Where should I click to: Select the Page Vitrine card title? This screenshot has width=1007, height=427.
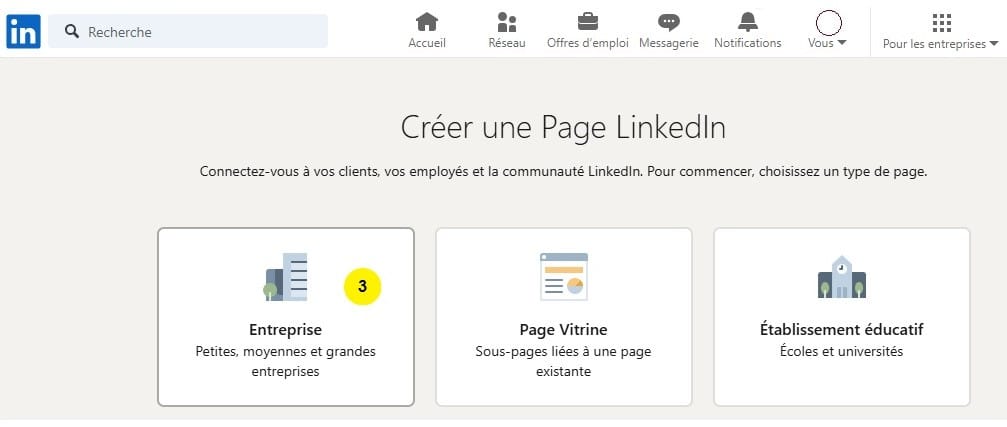563,330
